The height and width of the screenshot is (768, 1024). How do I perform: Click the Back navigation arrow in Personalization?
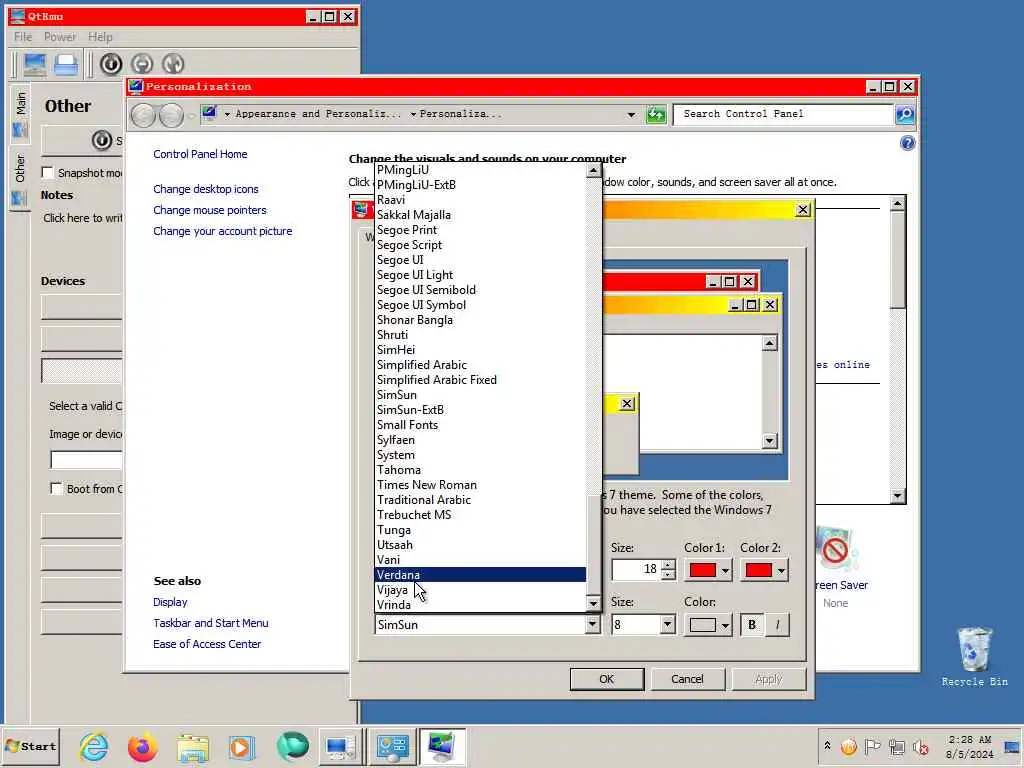[143, 115]
